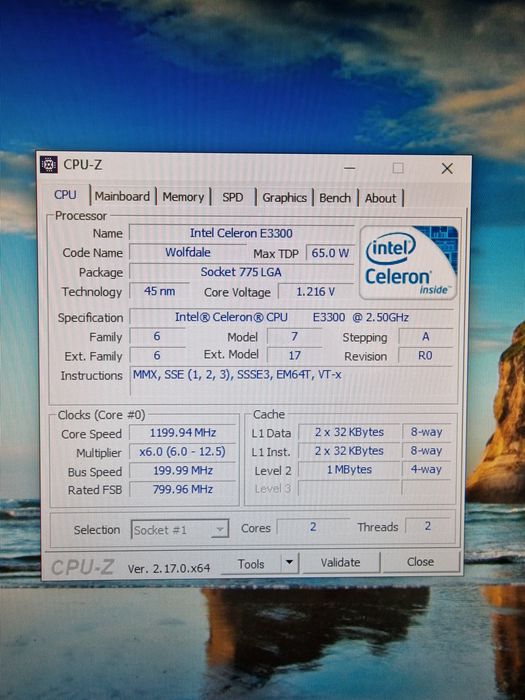Switch to the Mainboard tab

[x=122, y=196]
